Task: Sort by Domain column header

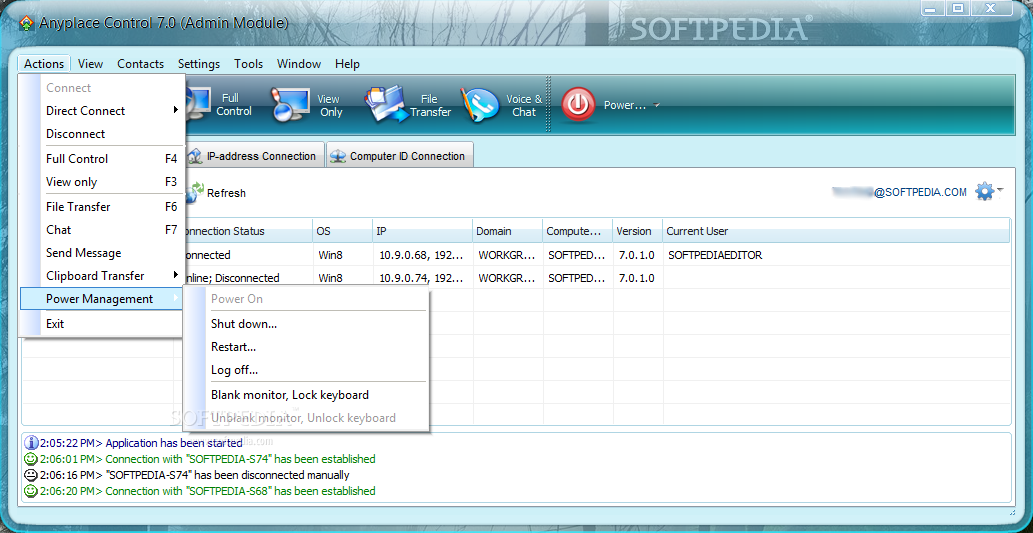Action: (x=507, y=231)
